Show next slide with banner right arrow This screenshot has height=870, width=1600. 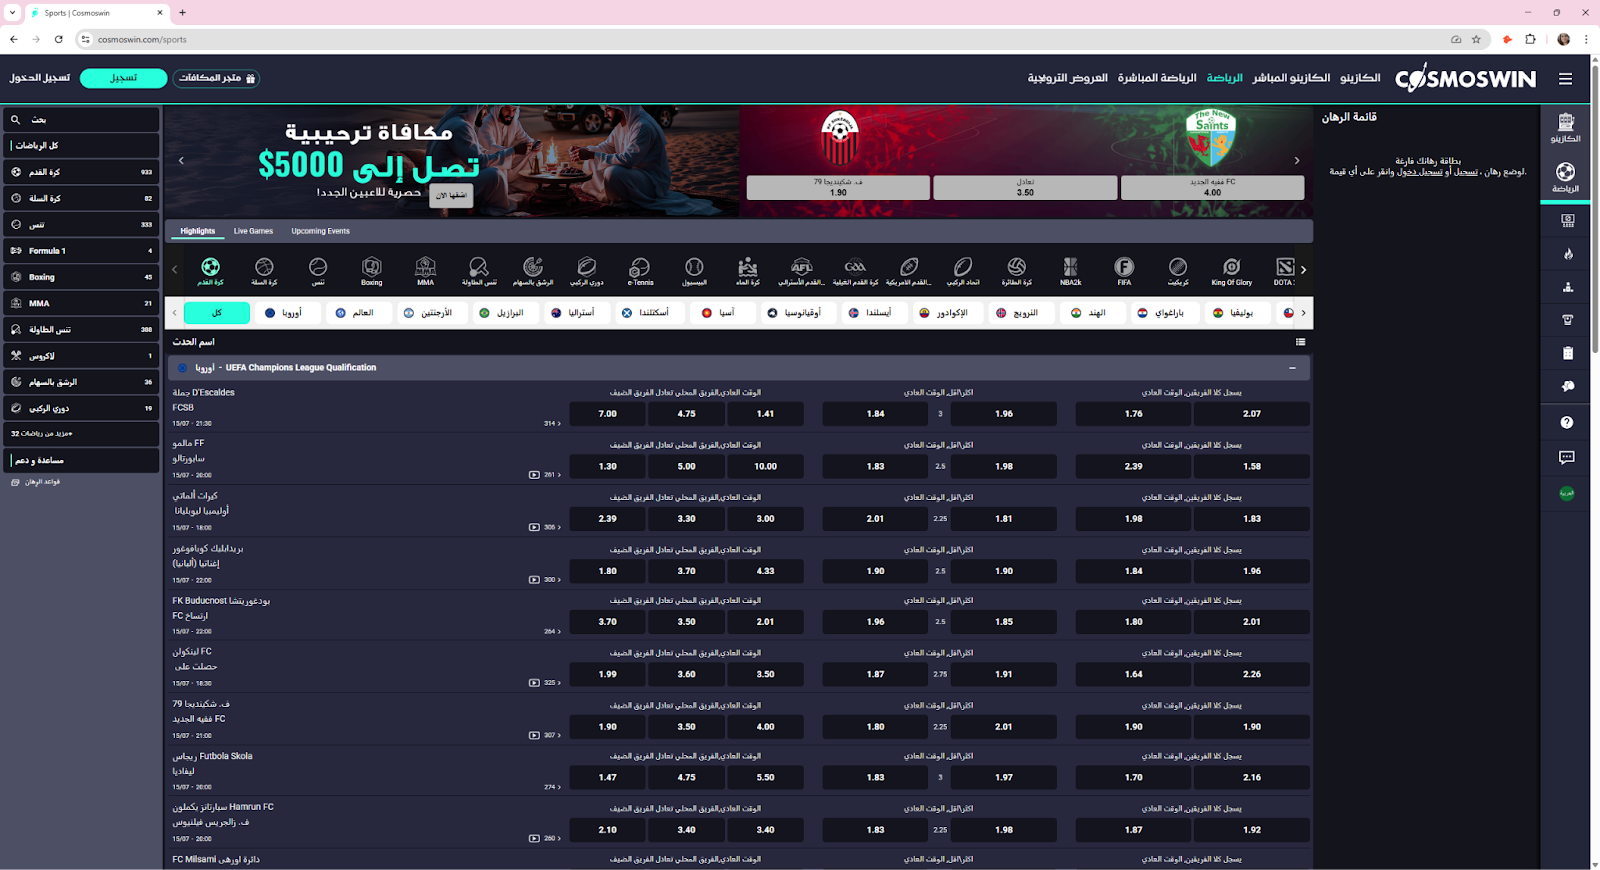(1297, 160)
